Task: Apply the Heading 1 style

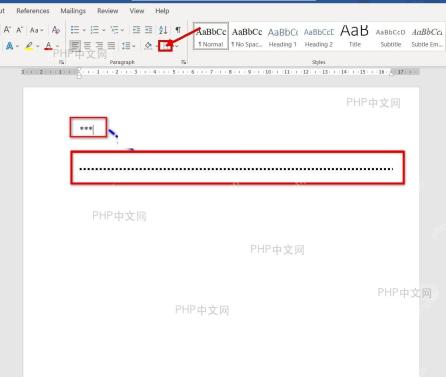Action: point(283,36)
